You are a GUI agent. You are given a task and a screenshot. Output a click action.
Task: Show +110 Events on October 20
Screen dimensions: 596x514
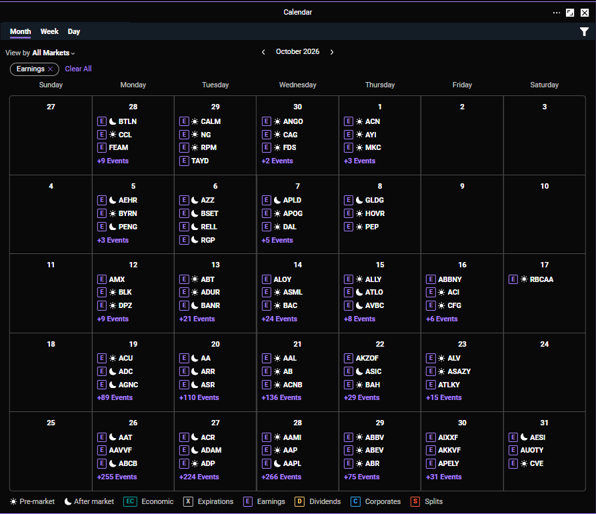[x=199, y=398]
